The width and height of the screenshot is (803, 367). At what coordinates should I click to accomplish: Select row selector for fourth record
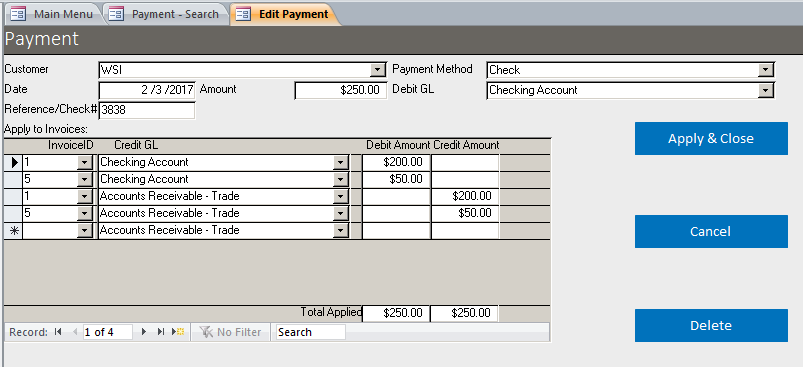click(x=14, y=213)
